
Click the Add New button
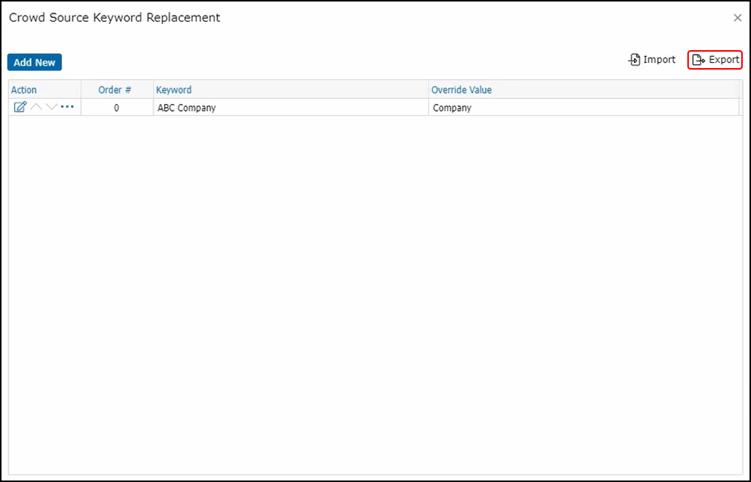[x=34, y=62]
